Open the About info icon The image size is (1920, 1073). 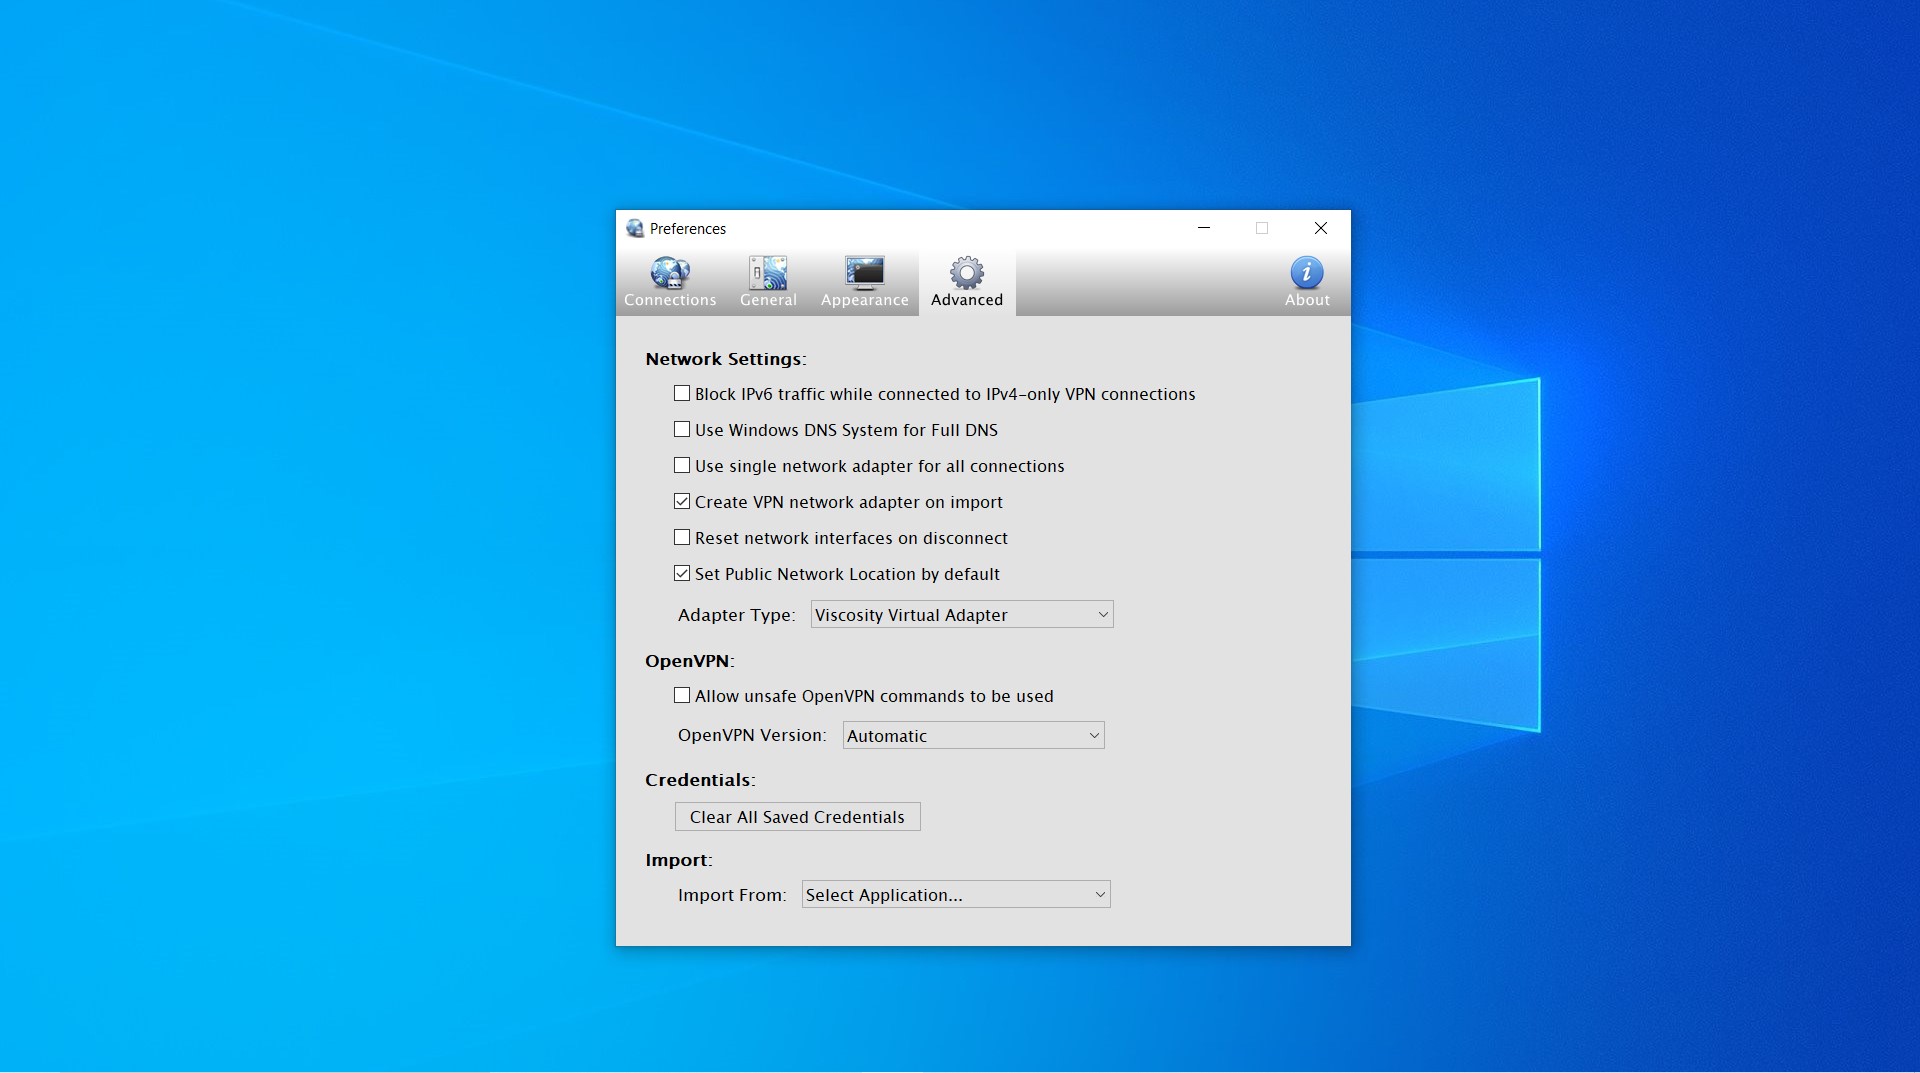coord(1306,272)
